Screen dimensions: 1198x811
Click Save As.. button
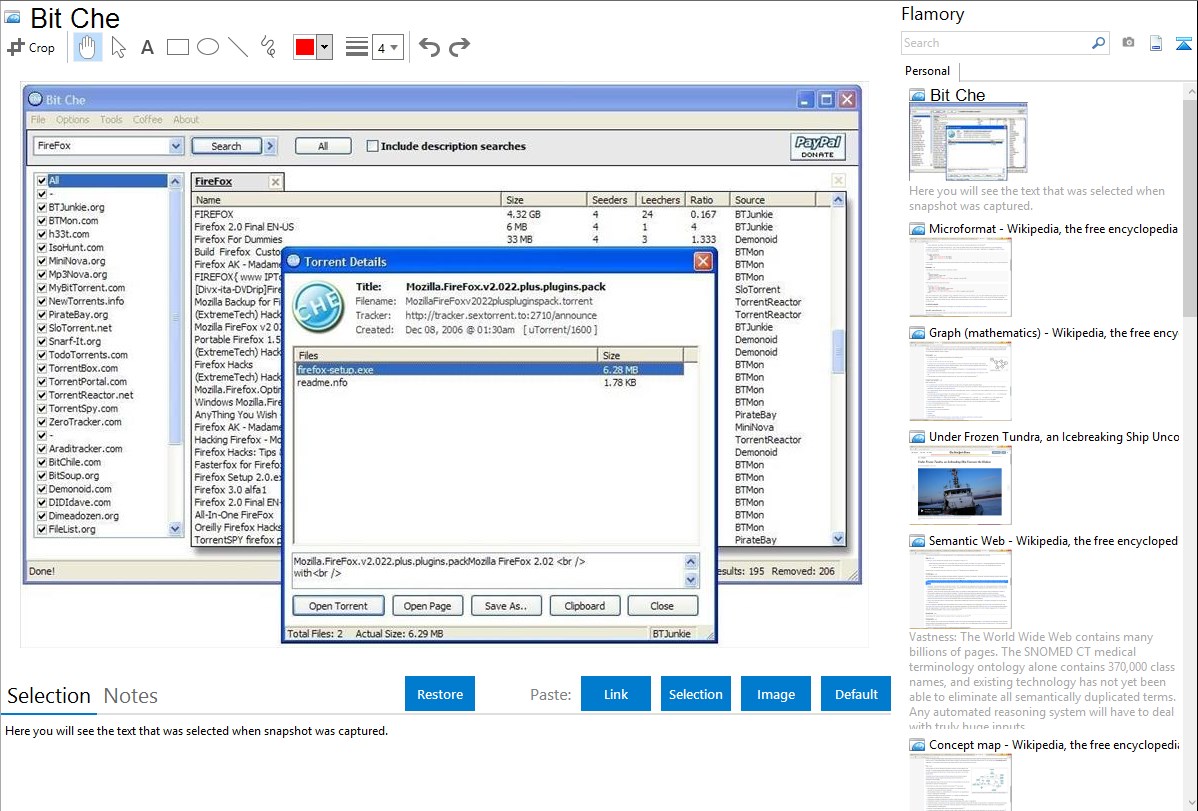(506, 606)
